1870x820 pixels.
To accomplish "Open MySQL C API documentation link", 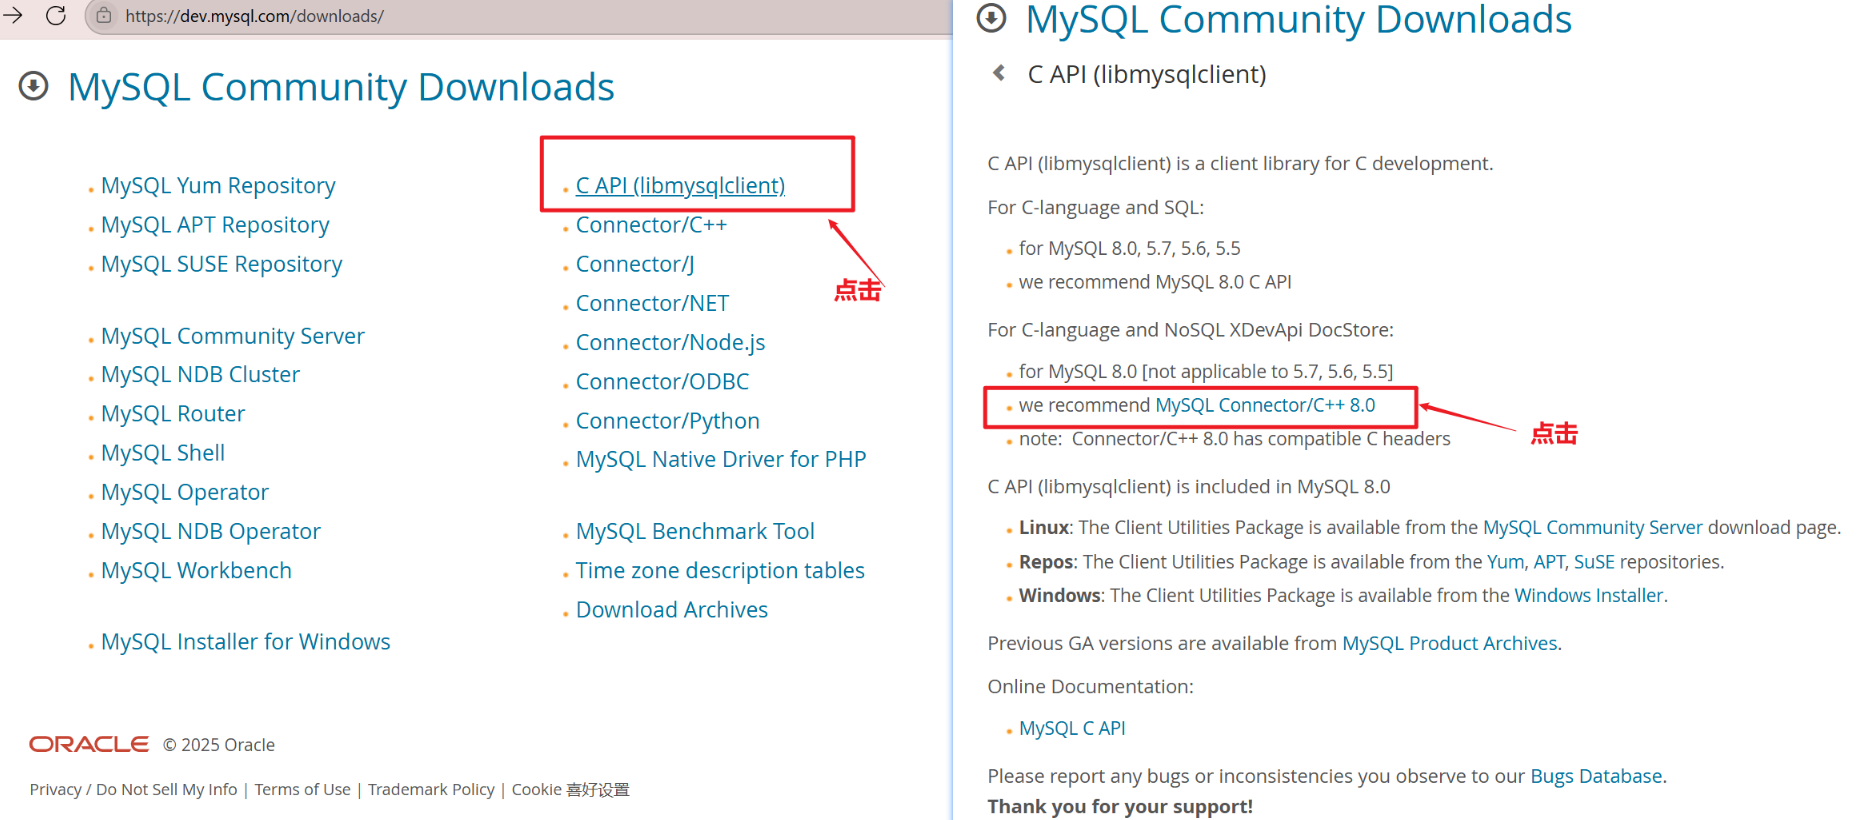I will pyautogui.click(x=1072, y=728).
